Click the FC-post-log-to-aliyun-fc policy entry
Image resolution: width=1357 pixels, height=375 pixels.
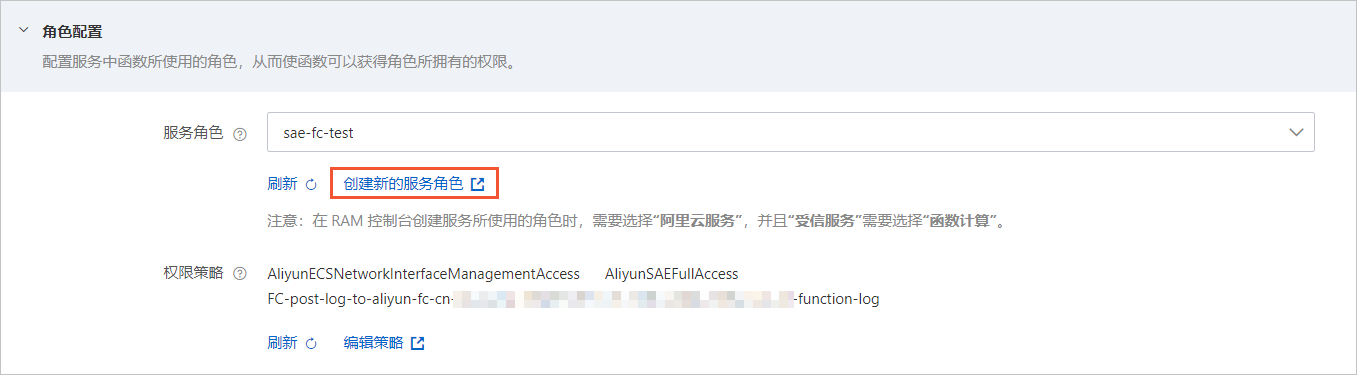[574, 299]
